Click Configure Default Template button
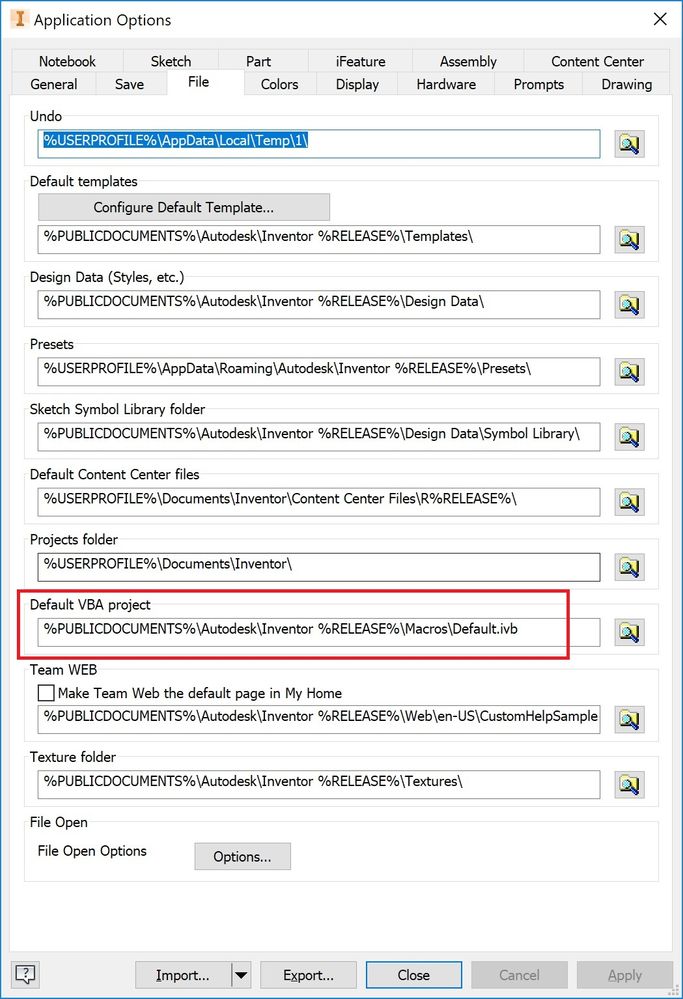The height and width of the screenshot is (999, 683). tap(183, 207)
